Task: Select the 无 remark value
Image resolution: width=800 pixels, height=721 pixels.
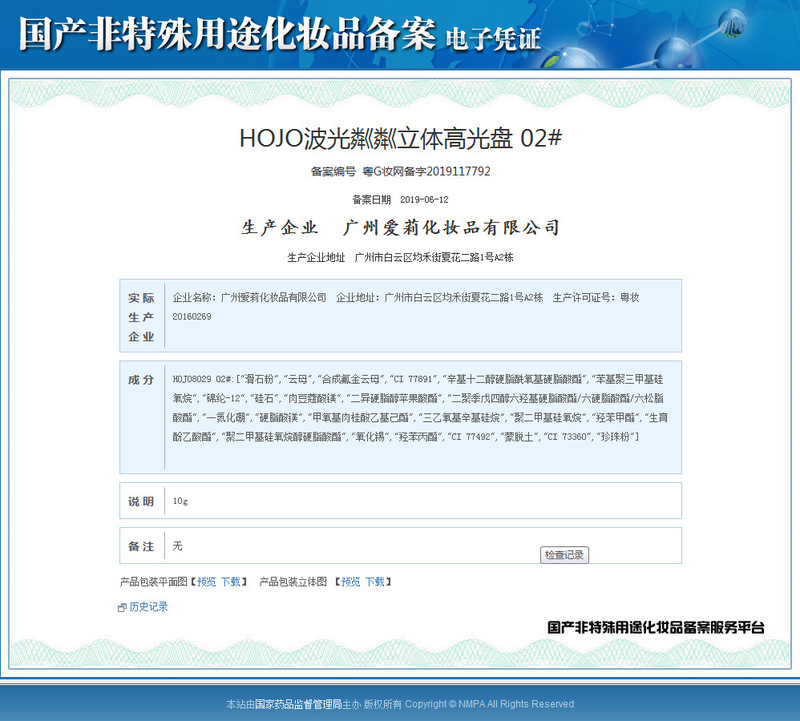Action: coord(178,546)
